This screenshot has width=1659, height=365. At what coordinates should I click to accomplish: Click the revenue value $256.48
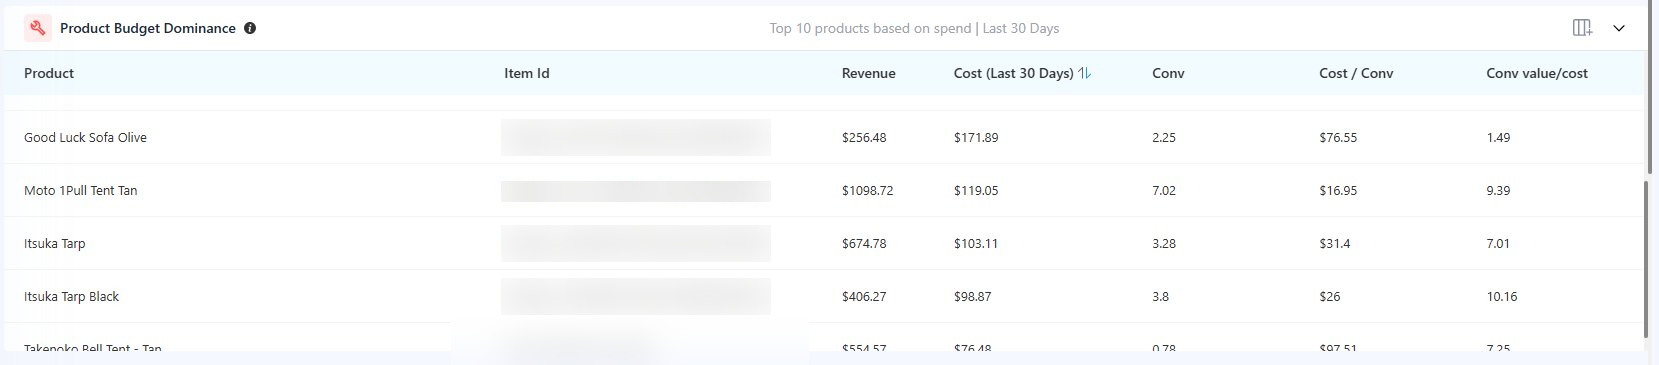[x=864, y=137]
